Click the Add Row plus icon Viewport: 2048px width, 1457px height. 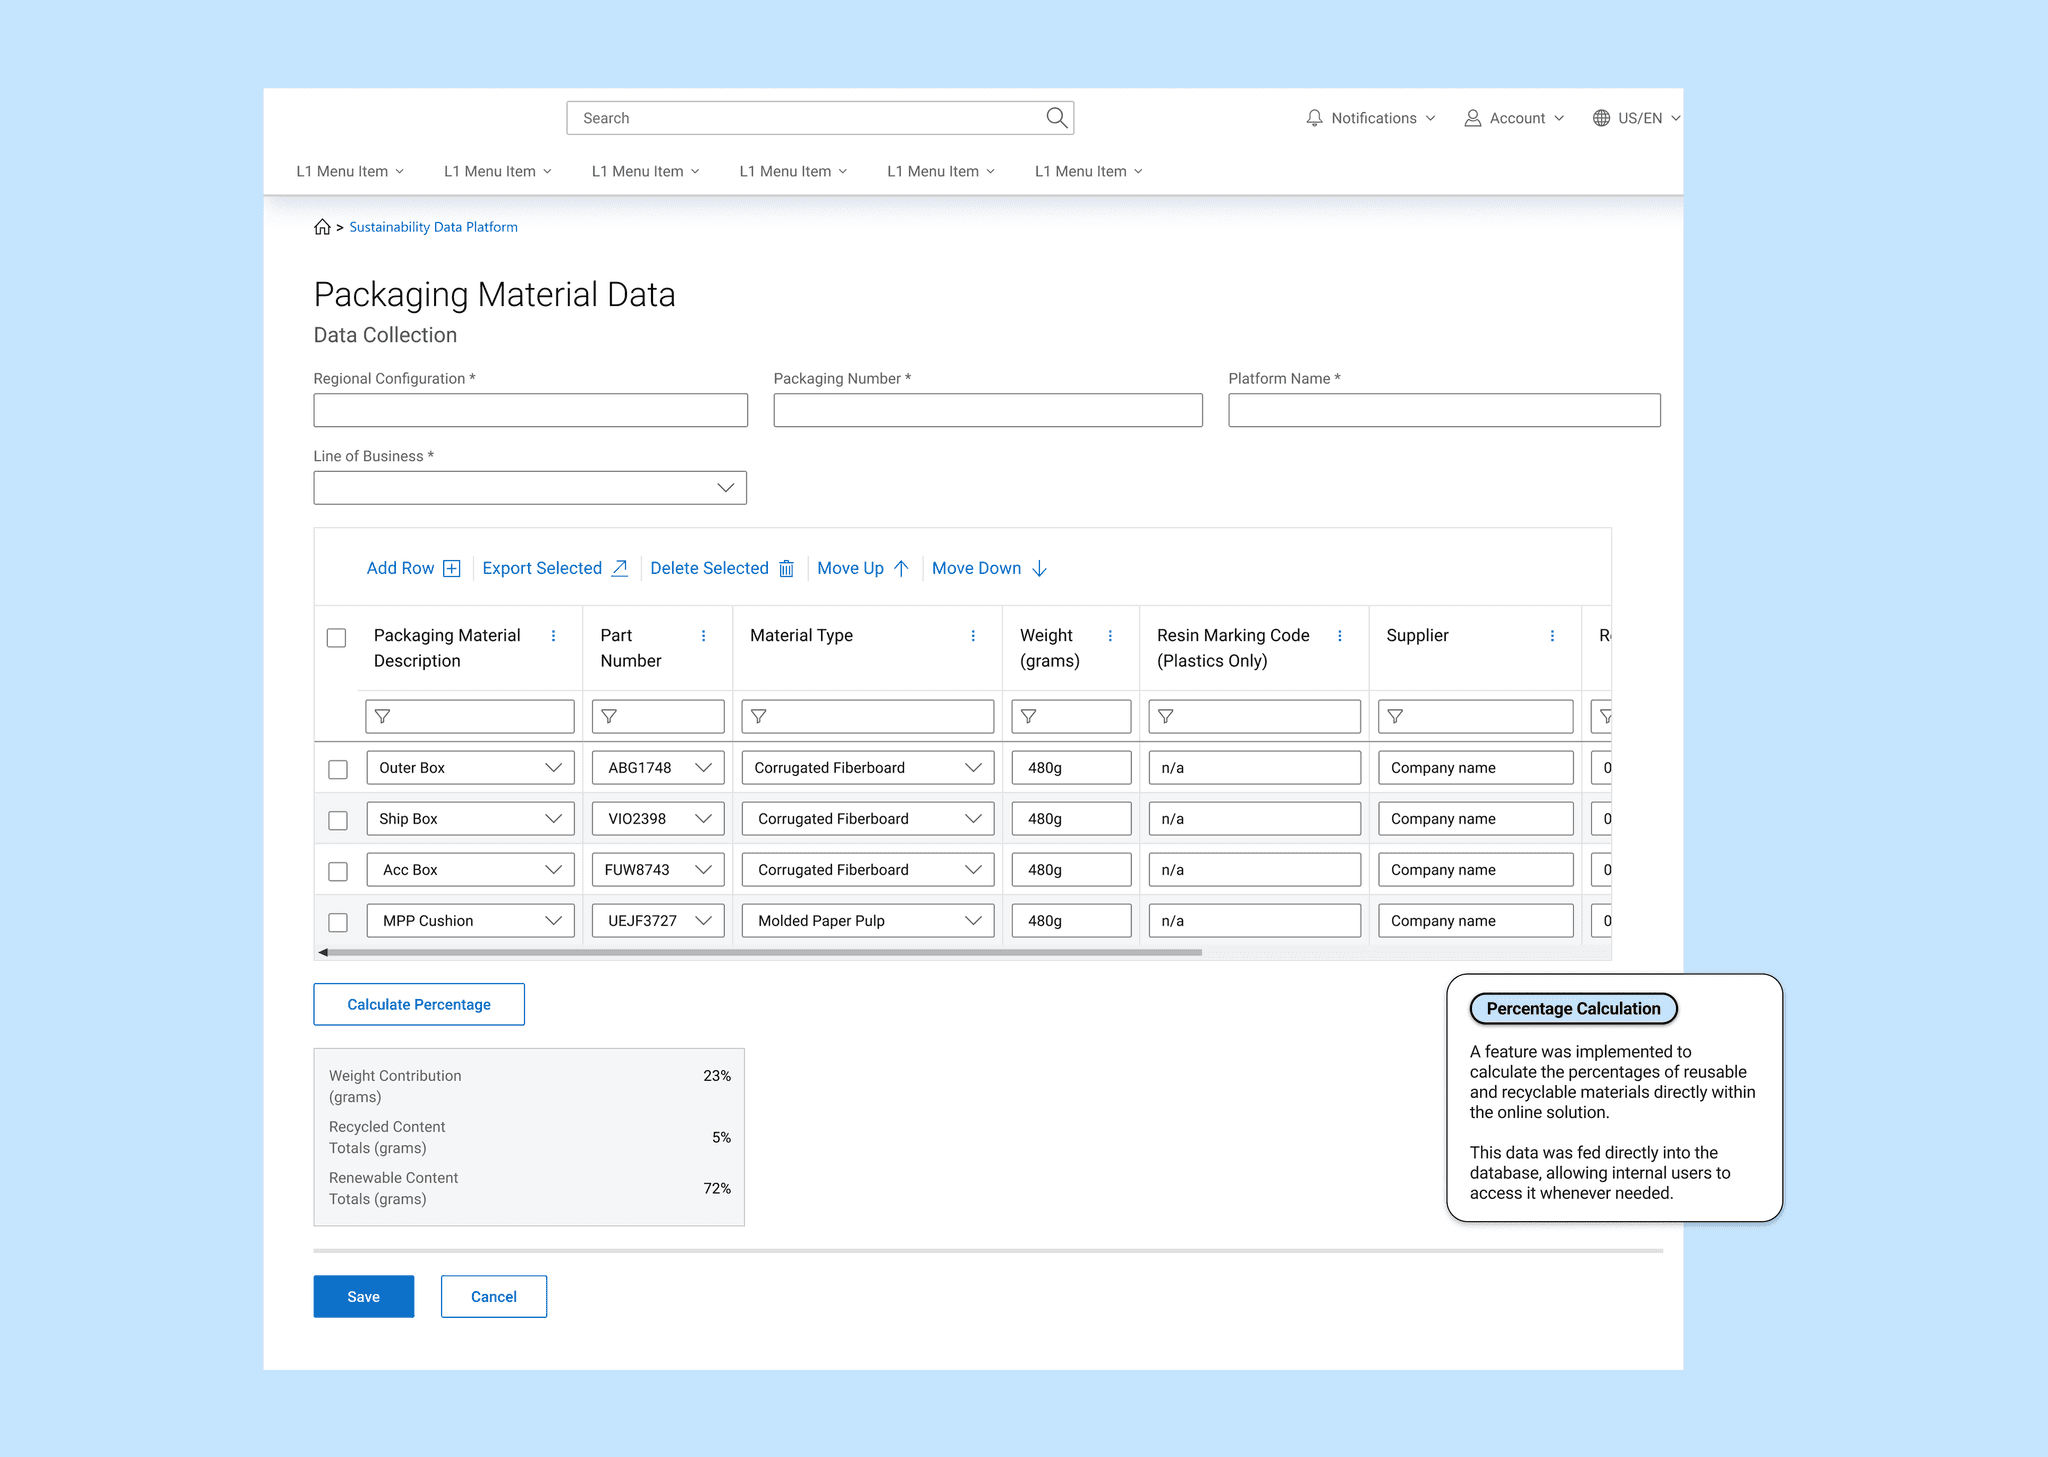452,569
